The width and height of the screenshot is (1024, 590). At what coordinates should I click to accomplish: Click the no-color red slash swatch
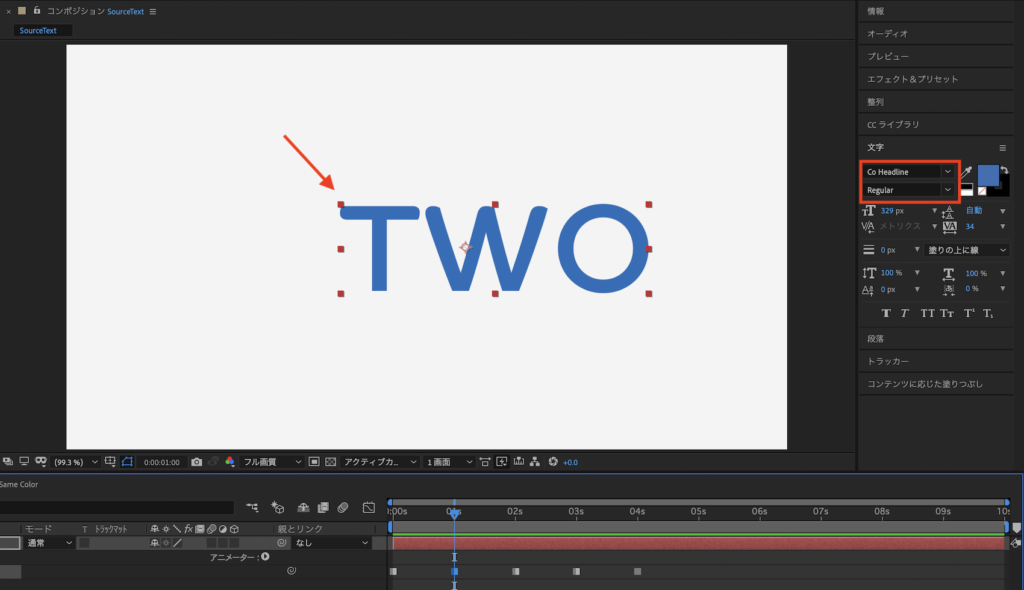[982, 191]
